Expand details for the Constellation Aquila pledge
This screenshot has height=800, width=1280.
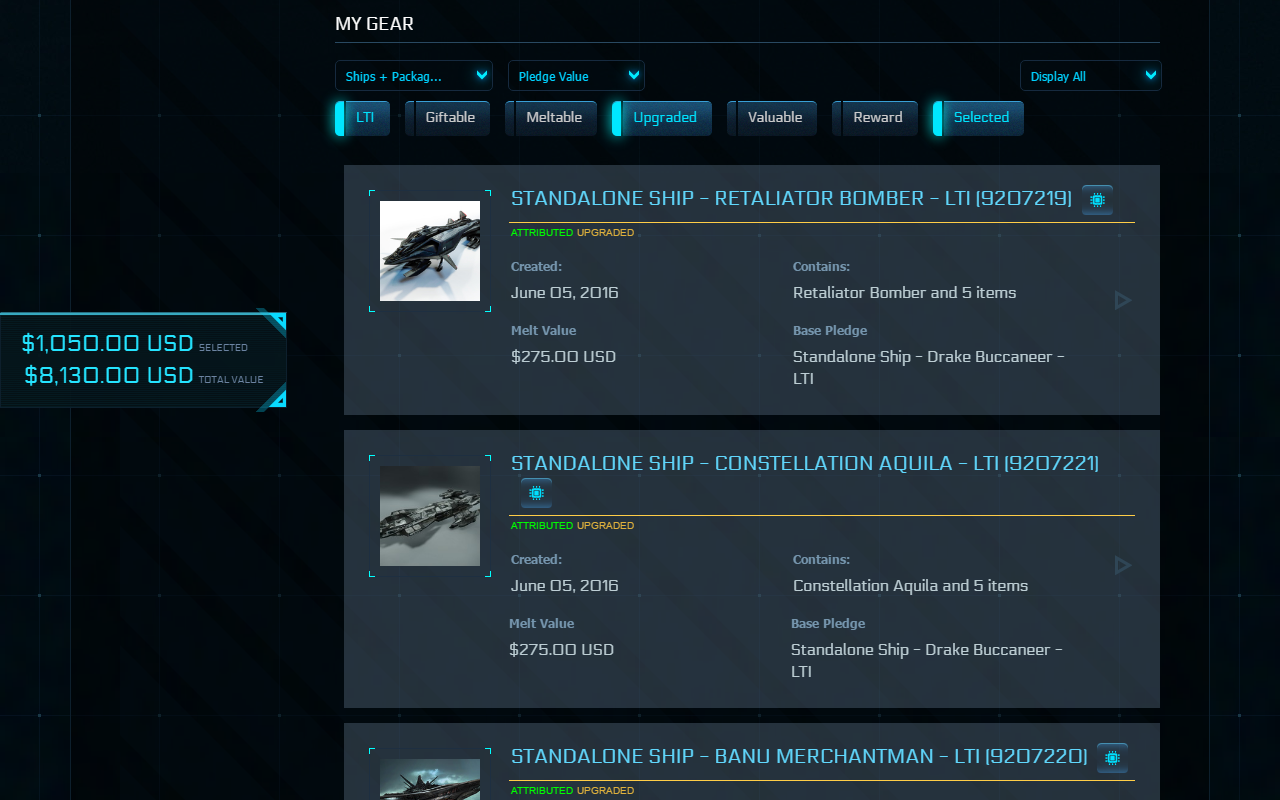point(1122,565)
